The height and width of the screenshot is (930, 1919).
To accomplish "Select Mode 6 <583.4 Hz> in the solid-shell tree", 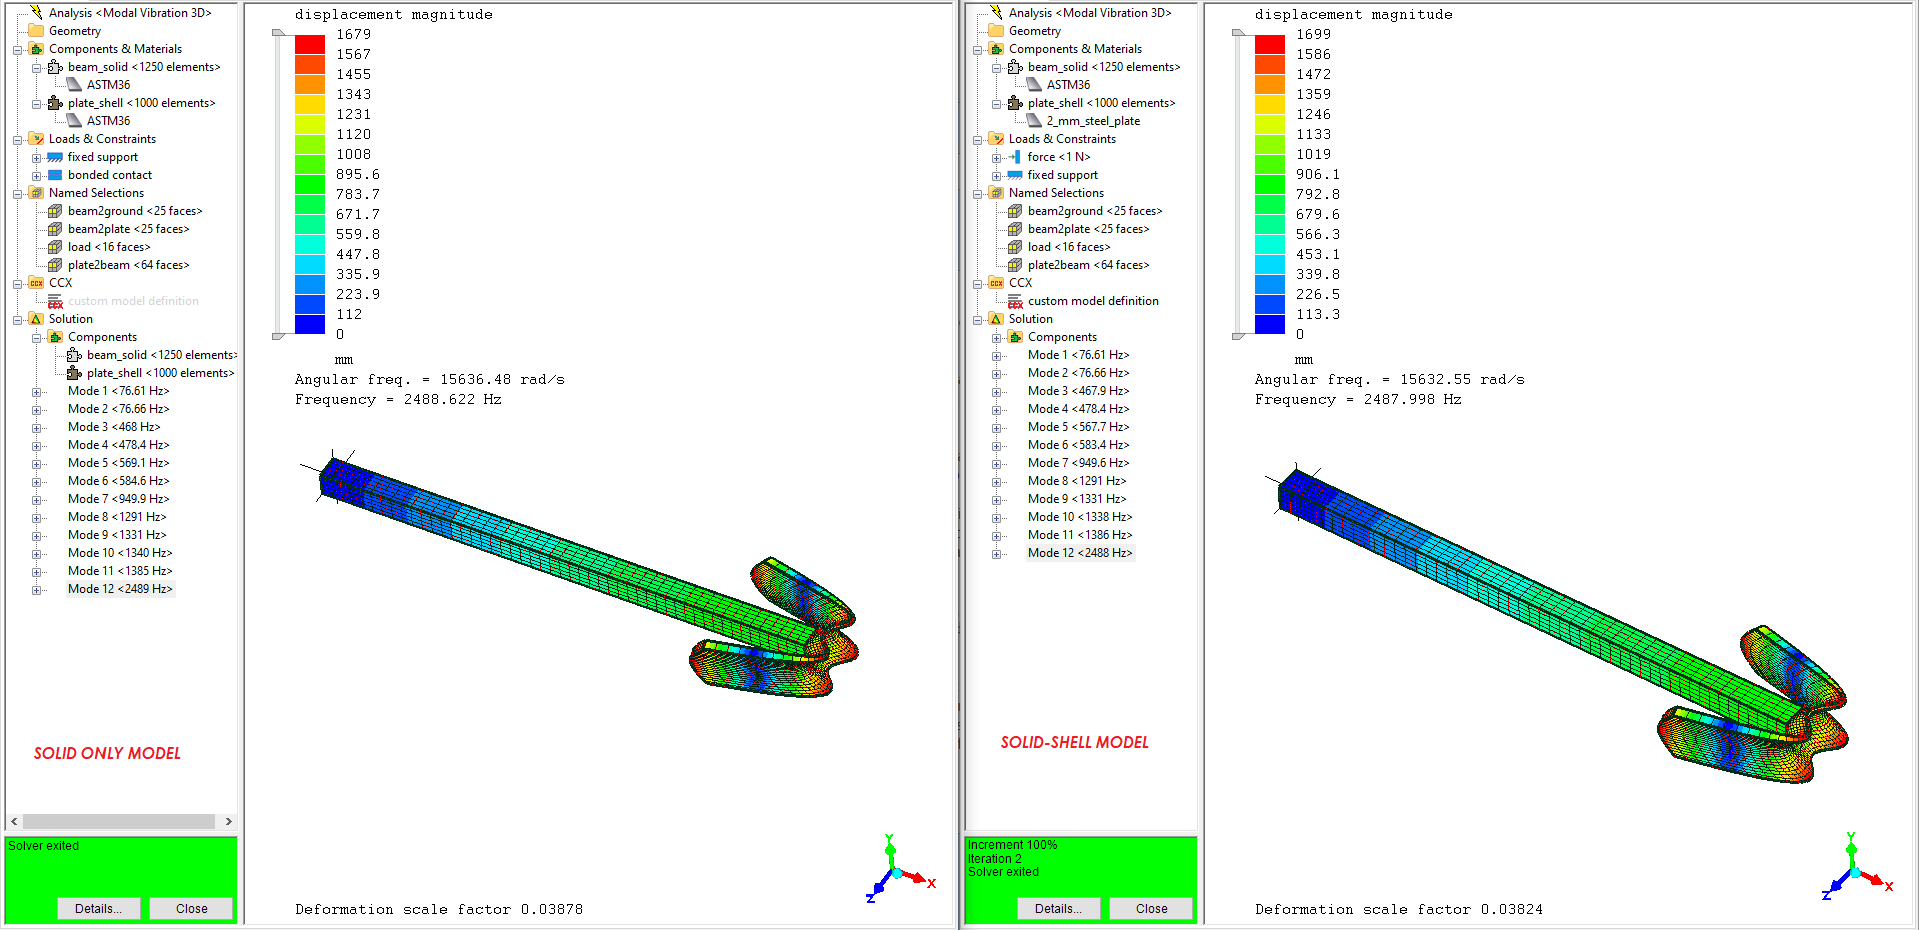I will pos(1078,445).
